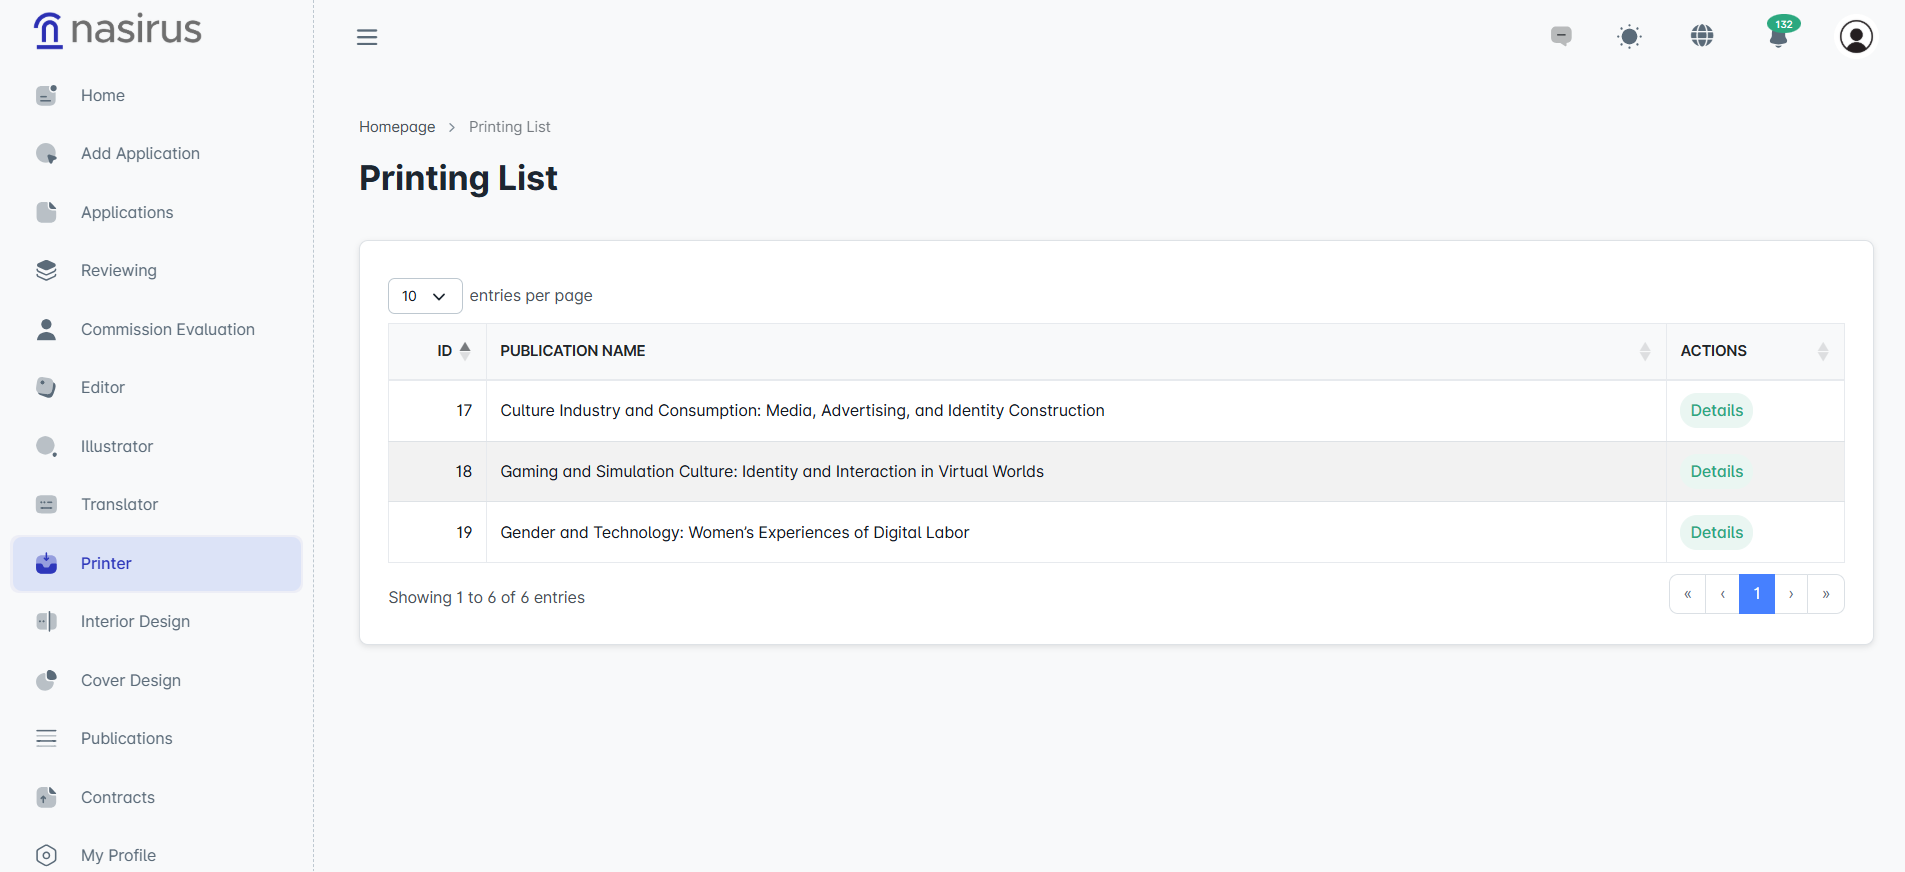Select Cover Design in the sidebar
This screenshot has height=872, width=1905.
pyautogui.click(x=130, y=681)
